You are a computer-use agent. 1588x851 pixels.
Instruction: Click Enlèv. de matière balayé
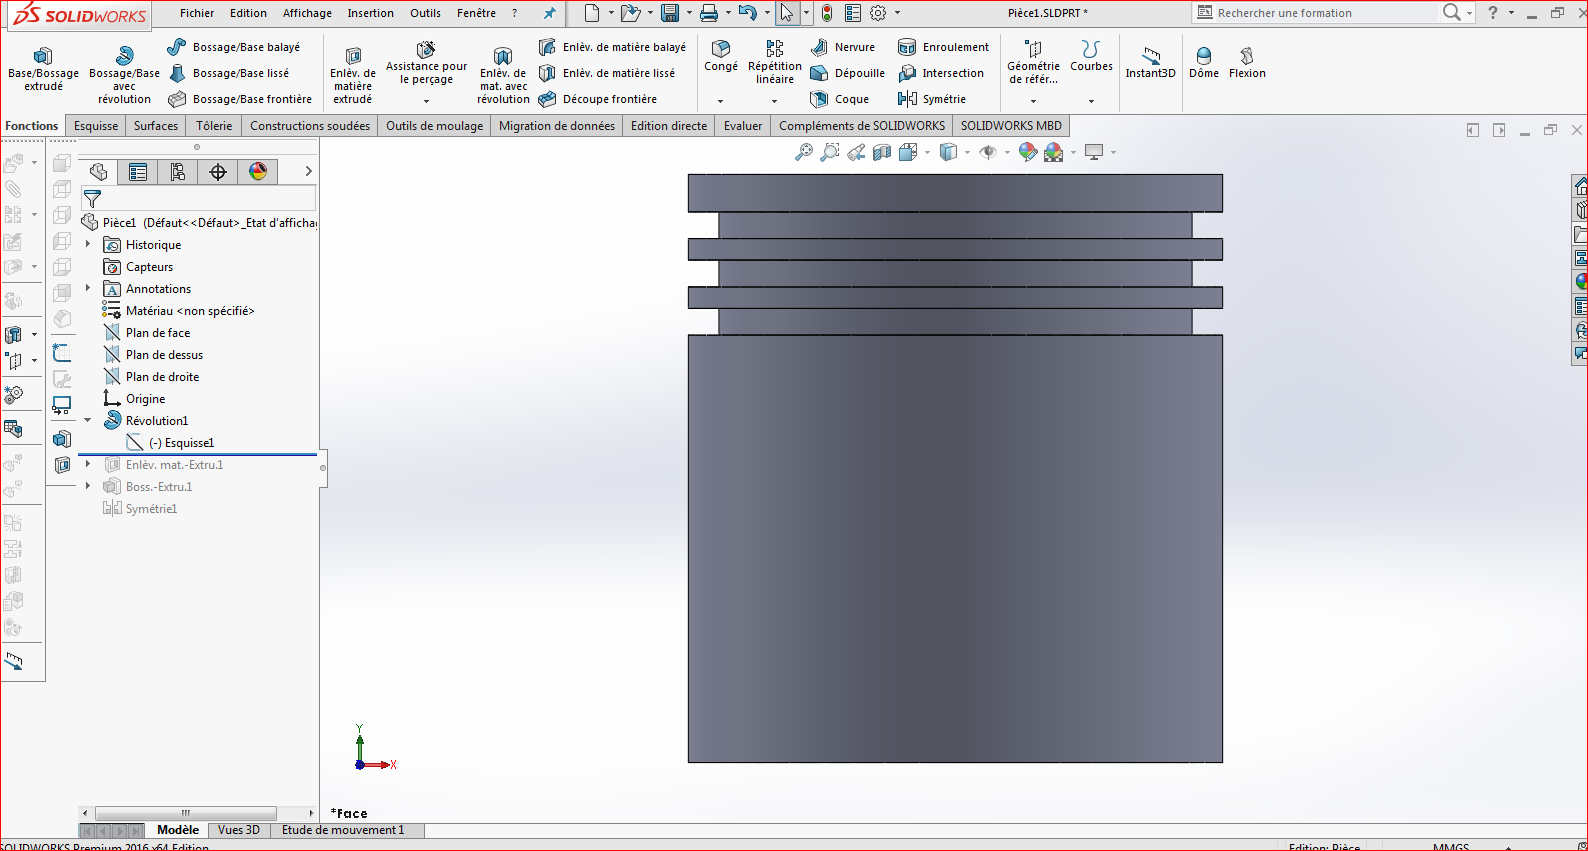coord(612,47)
